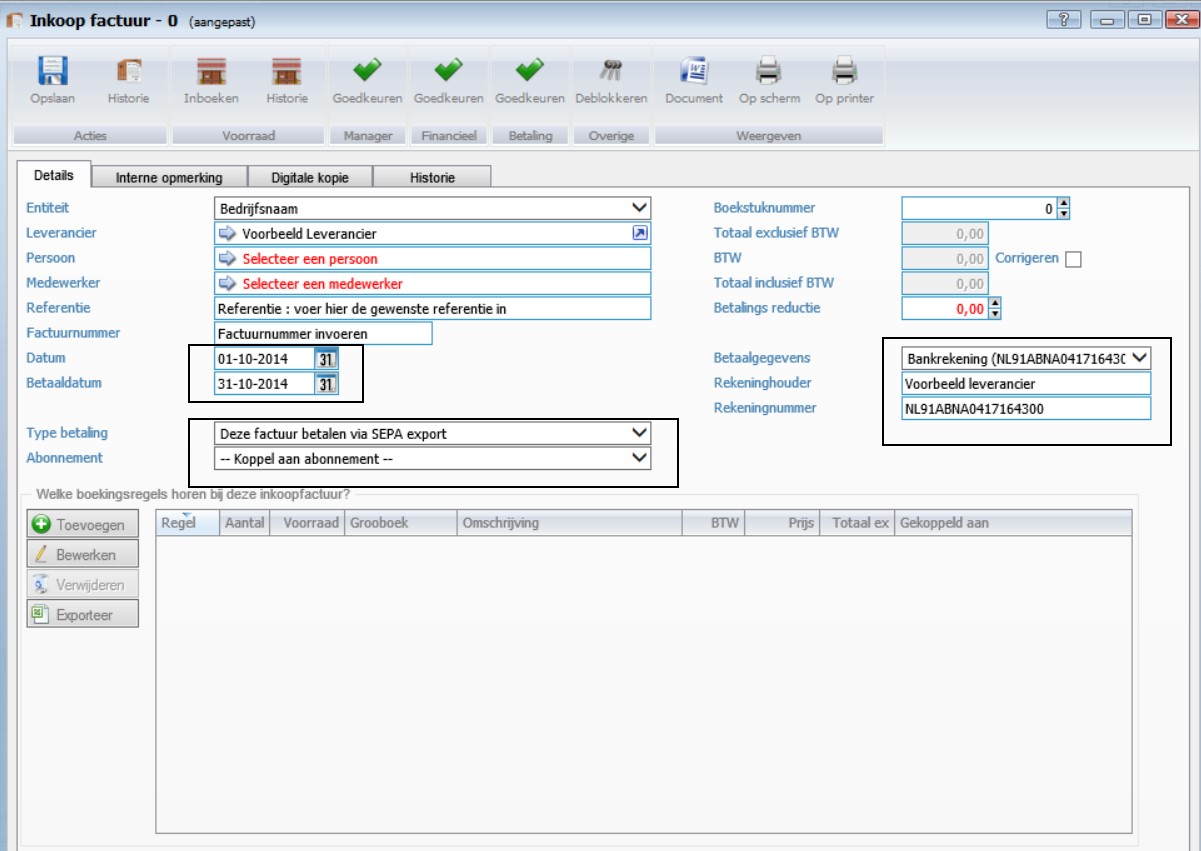Click the Toevoegen button
Image resolution: width=1201 pixels, height=851 pixels.
click(82, 524)
